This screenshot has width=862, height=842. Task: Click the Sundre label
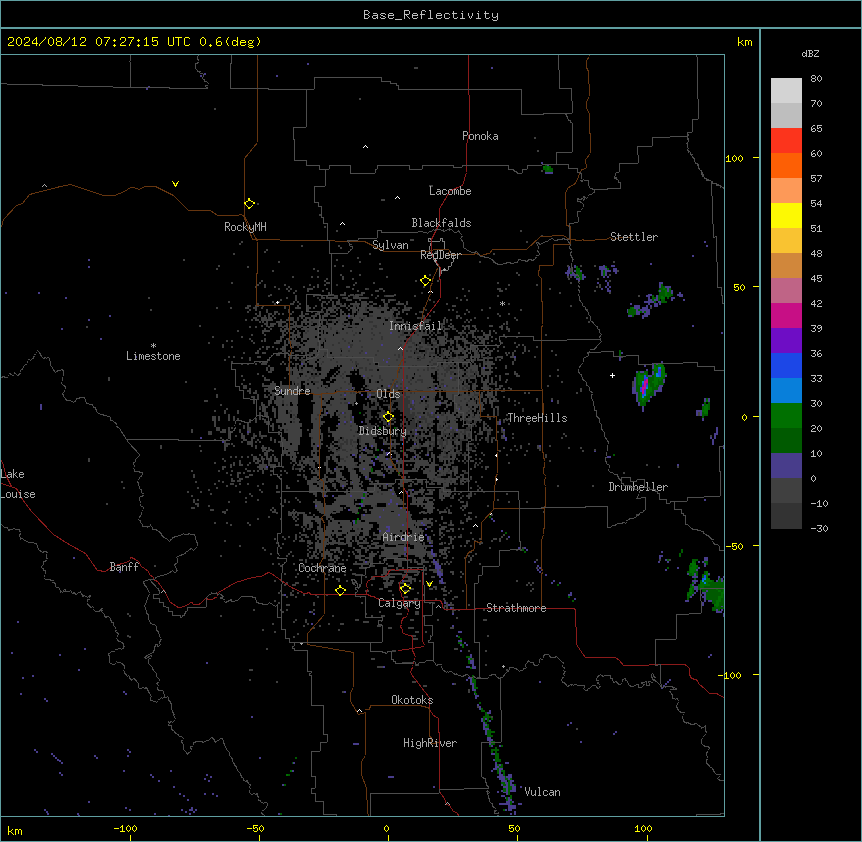click(x=292, y=391)
